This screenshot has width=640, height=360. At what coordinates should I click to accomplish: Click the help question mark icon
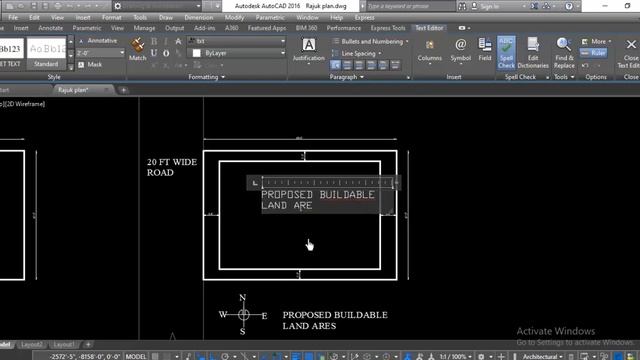569,6
